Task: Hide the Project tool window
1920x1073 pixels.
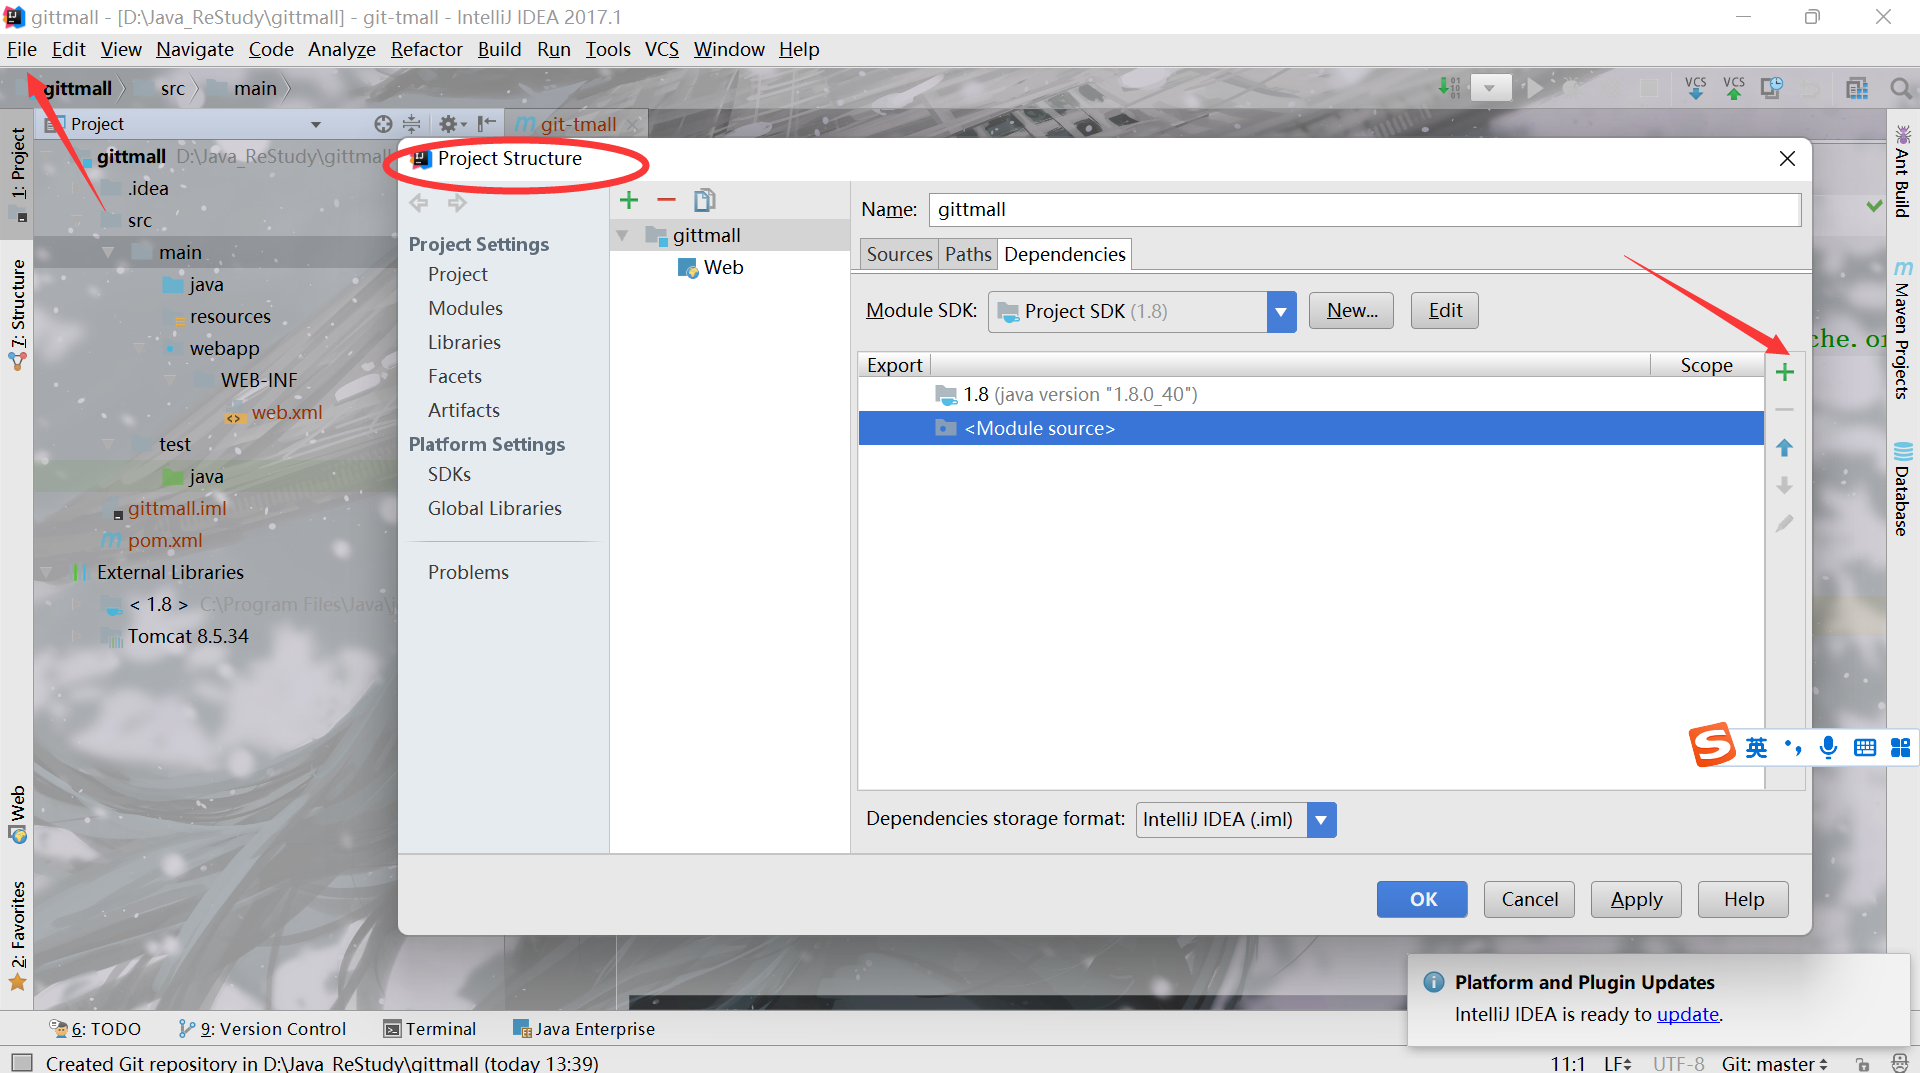Action: (487, 124)
